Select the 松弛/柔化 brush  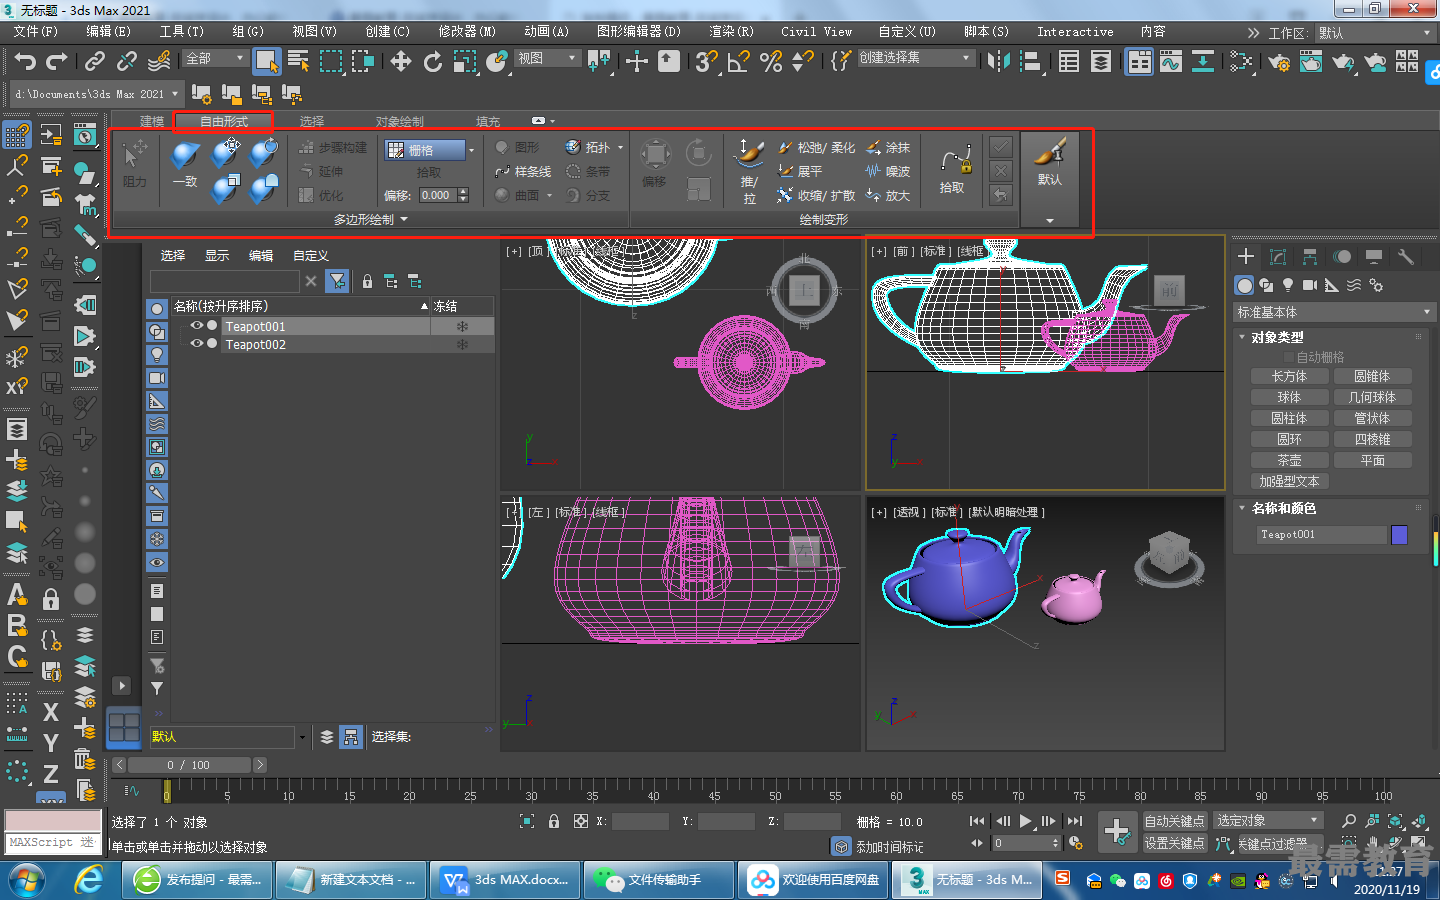click(x=816, y=147)
